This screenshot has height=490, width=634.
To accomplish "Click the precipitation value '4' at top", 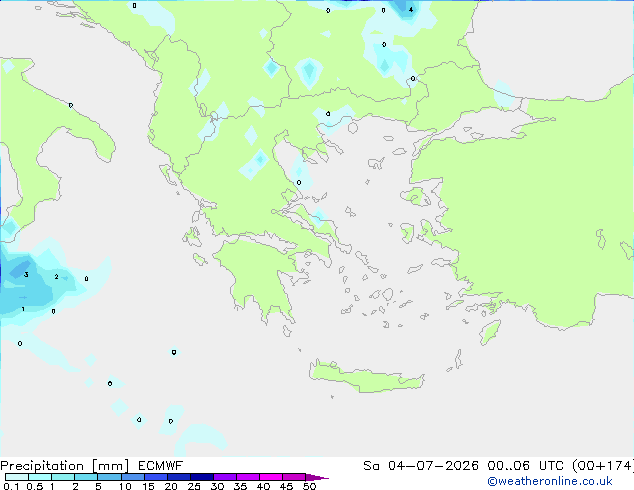I will [x=411, y=10].
